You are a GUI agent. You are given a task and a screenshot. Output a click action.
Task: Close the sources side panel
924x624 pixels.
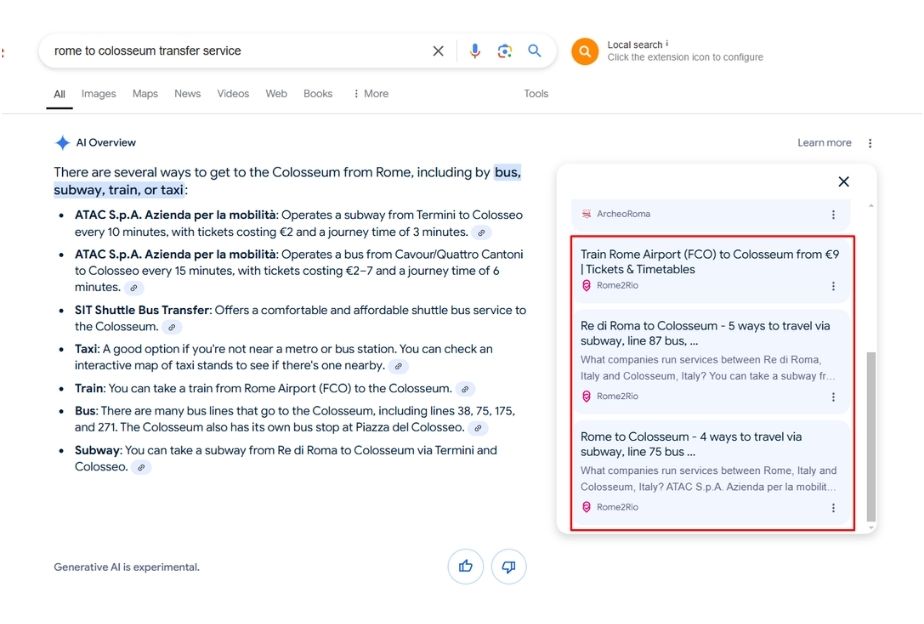click(x=843, y=182)
